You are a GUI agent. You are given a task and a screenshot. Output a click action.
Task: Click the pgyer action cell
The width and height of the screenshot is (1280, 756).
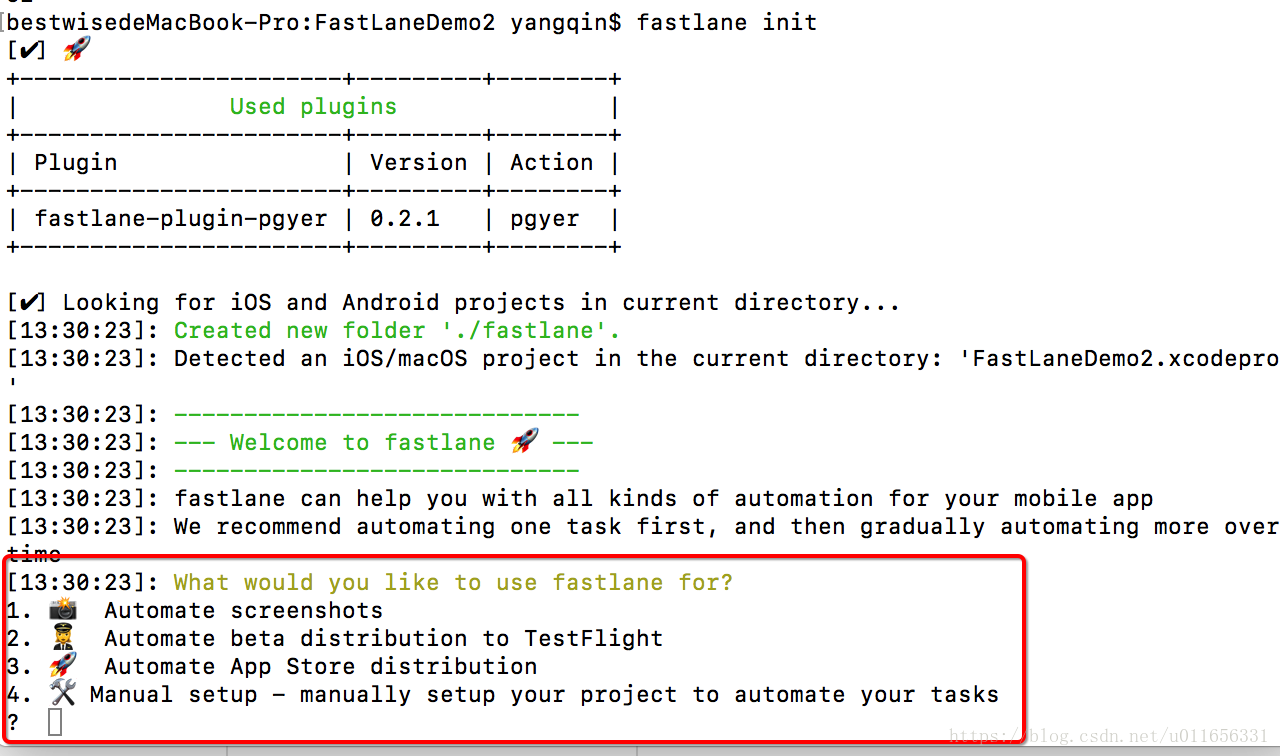[x=544, y=218]
